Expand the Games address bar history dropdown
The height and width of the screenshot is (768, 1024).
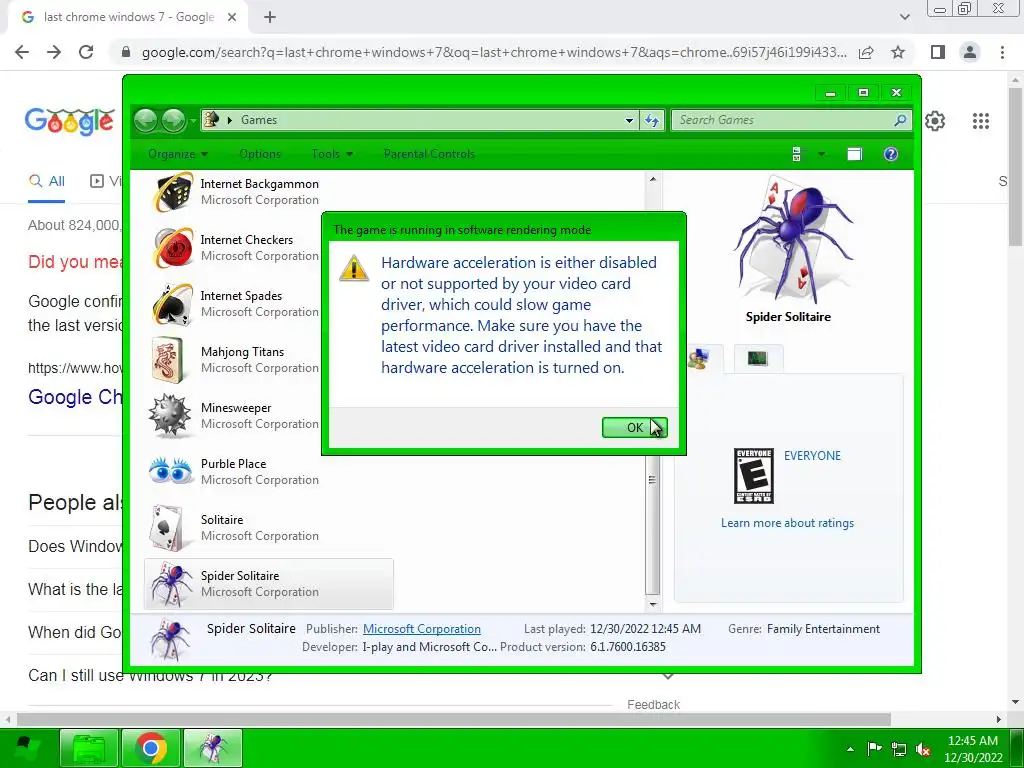(x=629, y=120)
